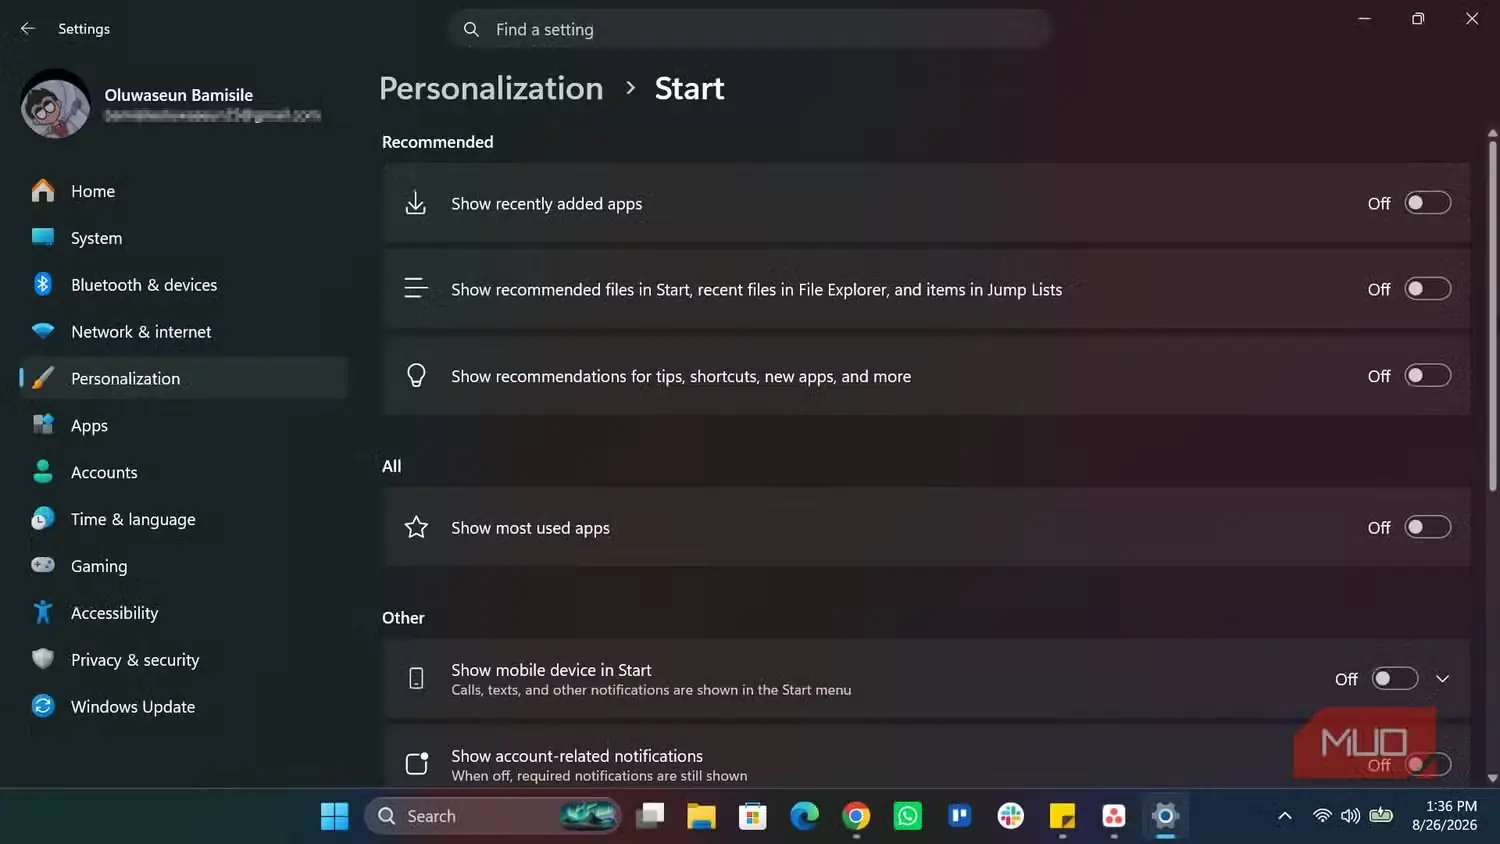
Task: Click the search magnifier icon in Find a setting
Action: [x=471, y=29]
